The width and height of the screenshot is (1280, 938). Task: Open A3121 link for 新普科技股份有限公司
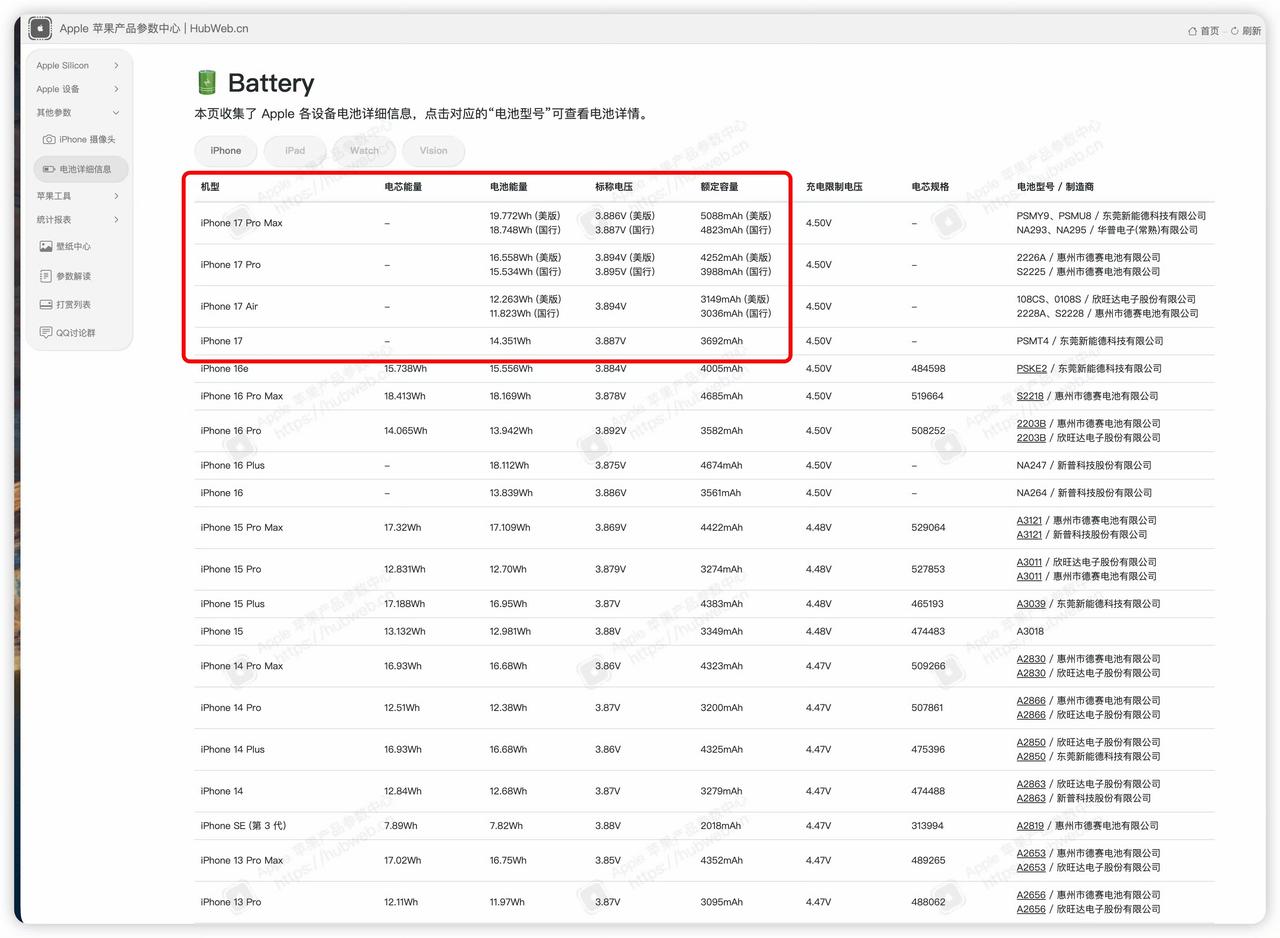(x=1030, y=534)
